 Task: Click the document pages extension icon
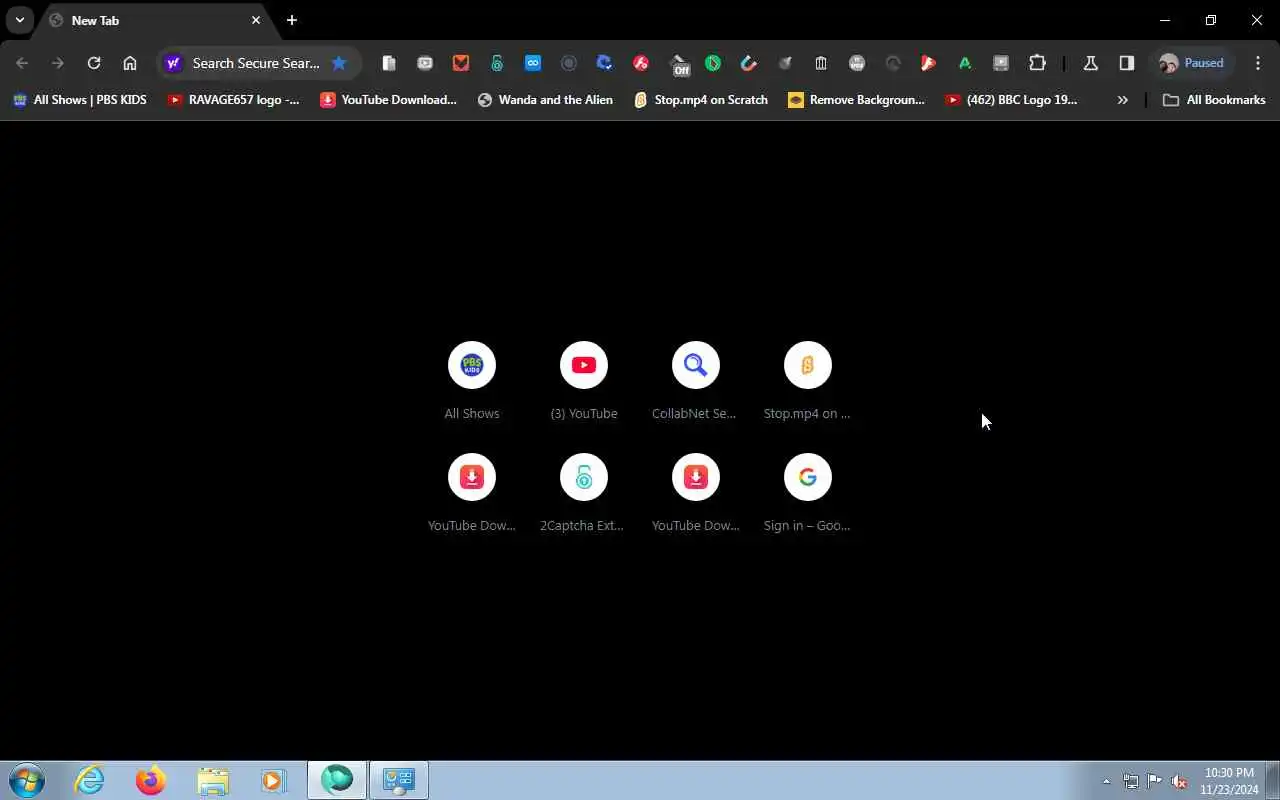[389, 63]
